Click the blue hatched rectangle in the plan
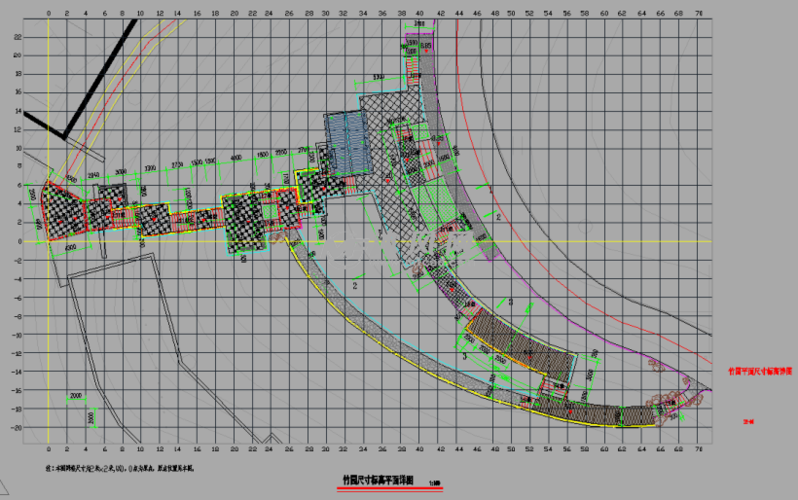798x500 pixels. coord(347,141)
